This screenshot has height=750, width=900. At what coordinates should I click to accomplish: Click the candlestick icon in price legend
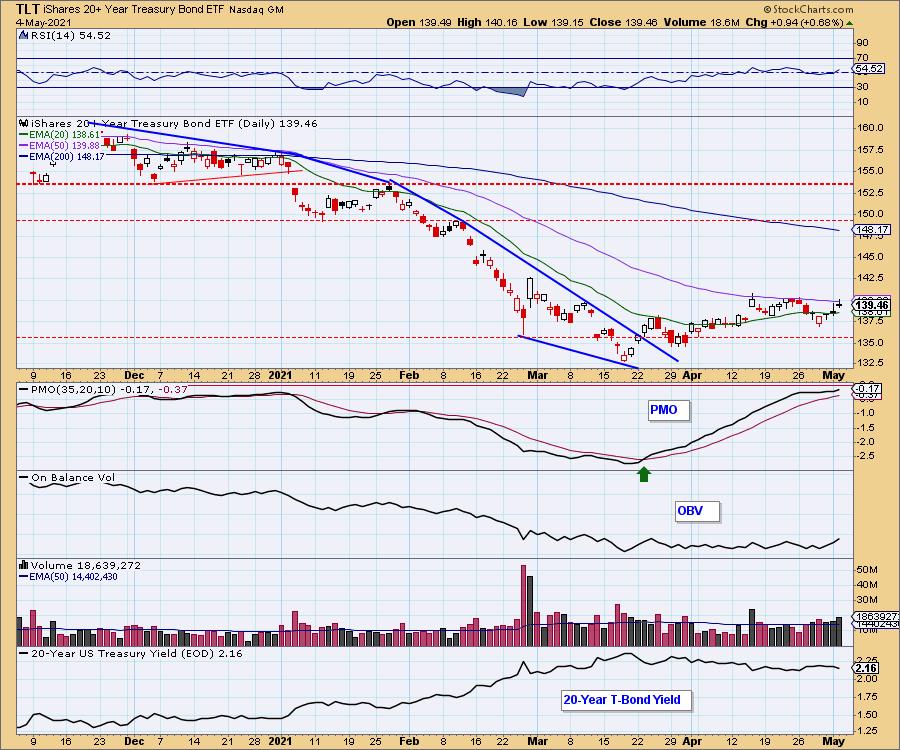pyautogui.click(x=24, y=123)
